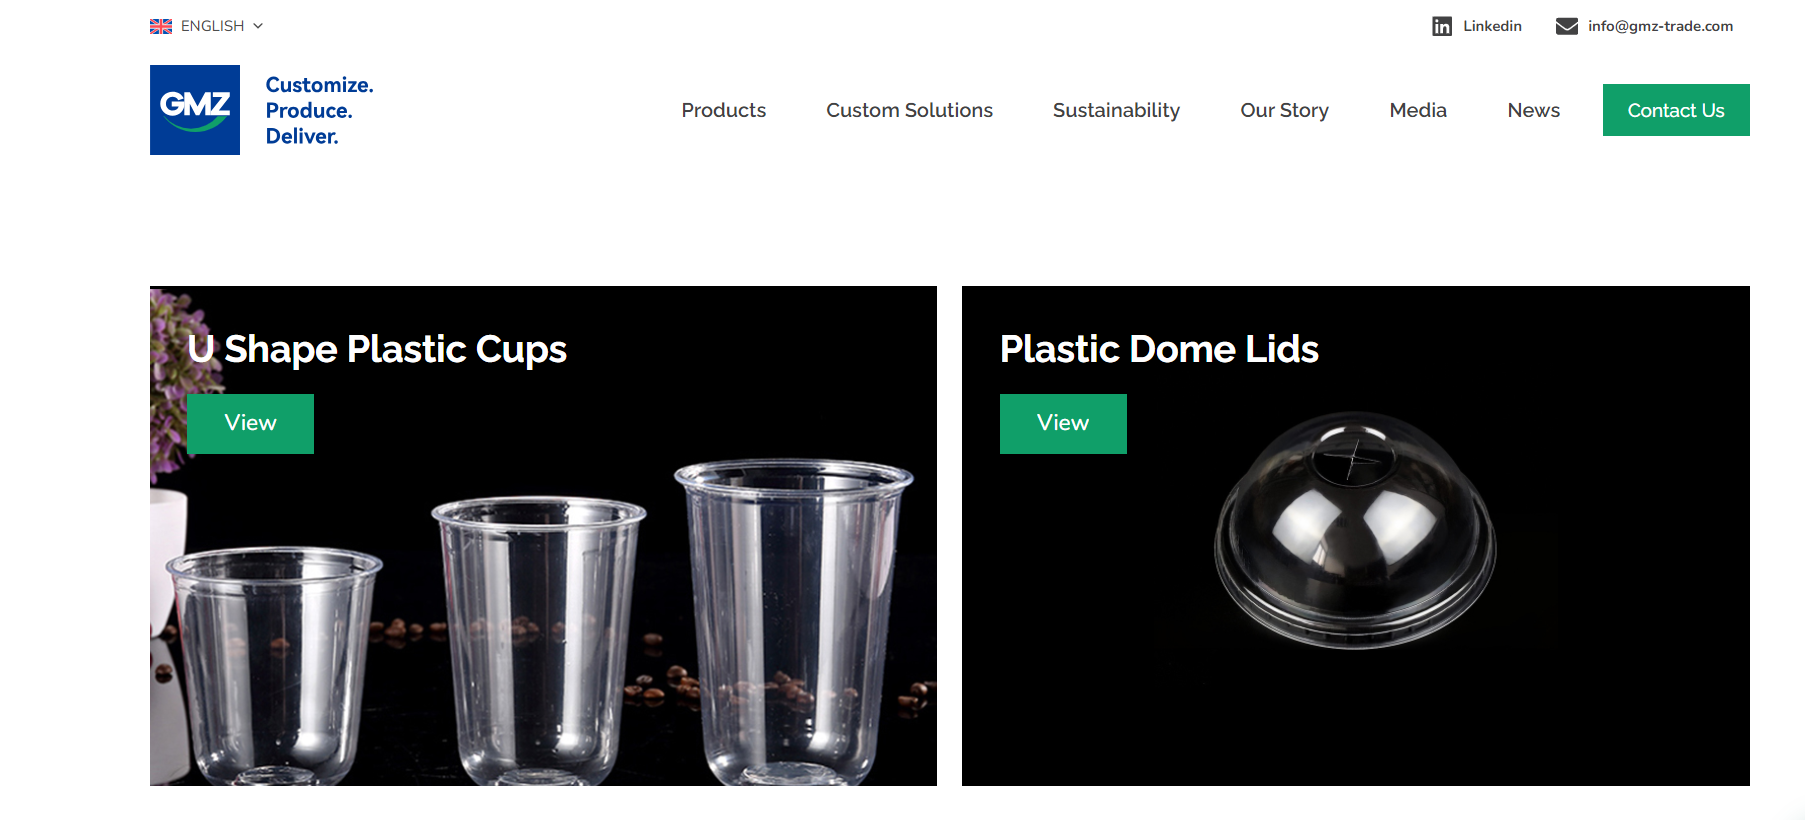The height and width of the screenshot is (820, 1805).
Task: View the U Shape Plastic Cups
Action: tap(250, 423)
